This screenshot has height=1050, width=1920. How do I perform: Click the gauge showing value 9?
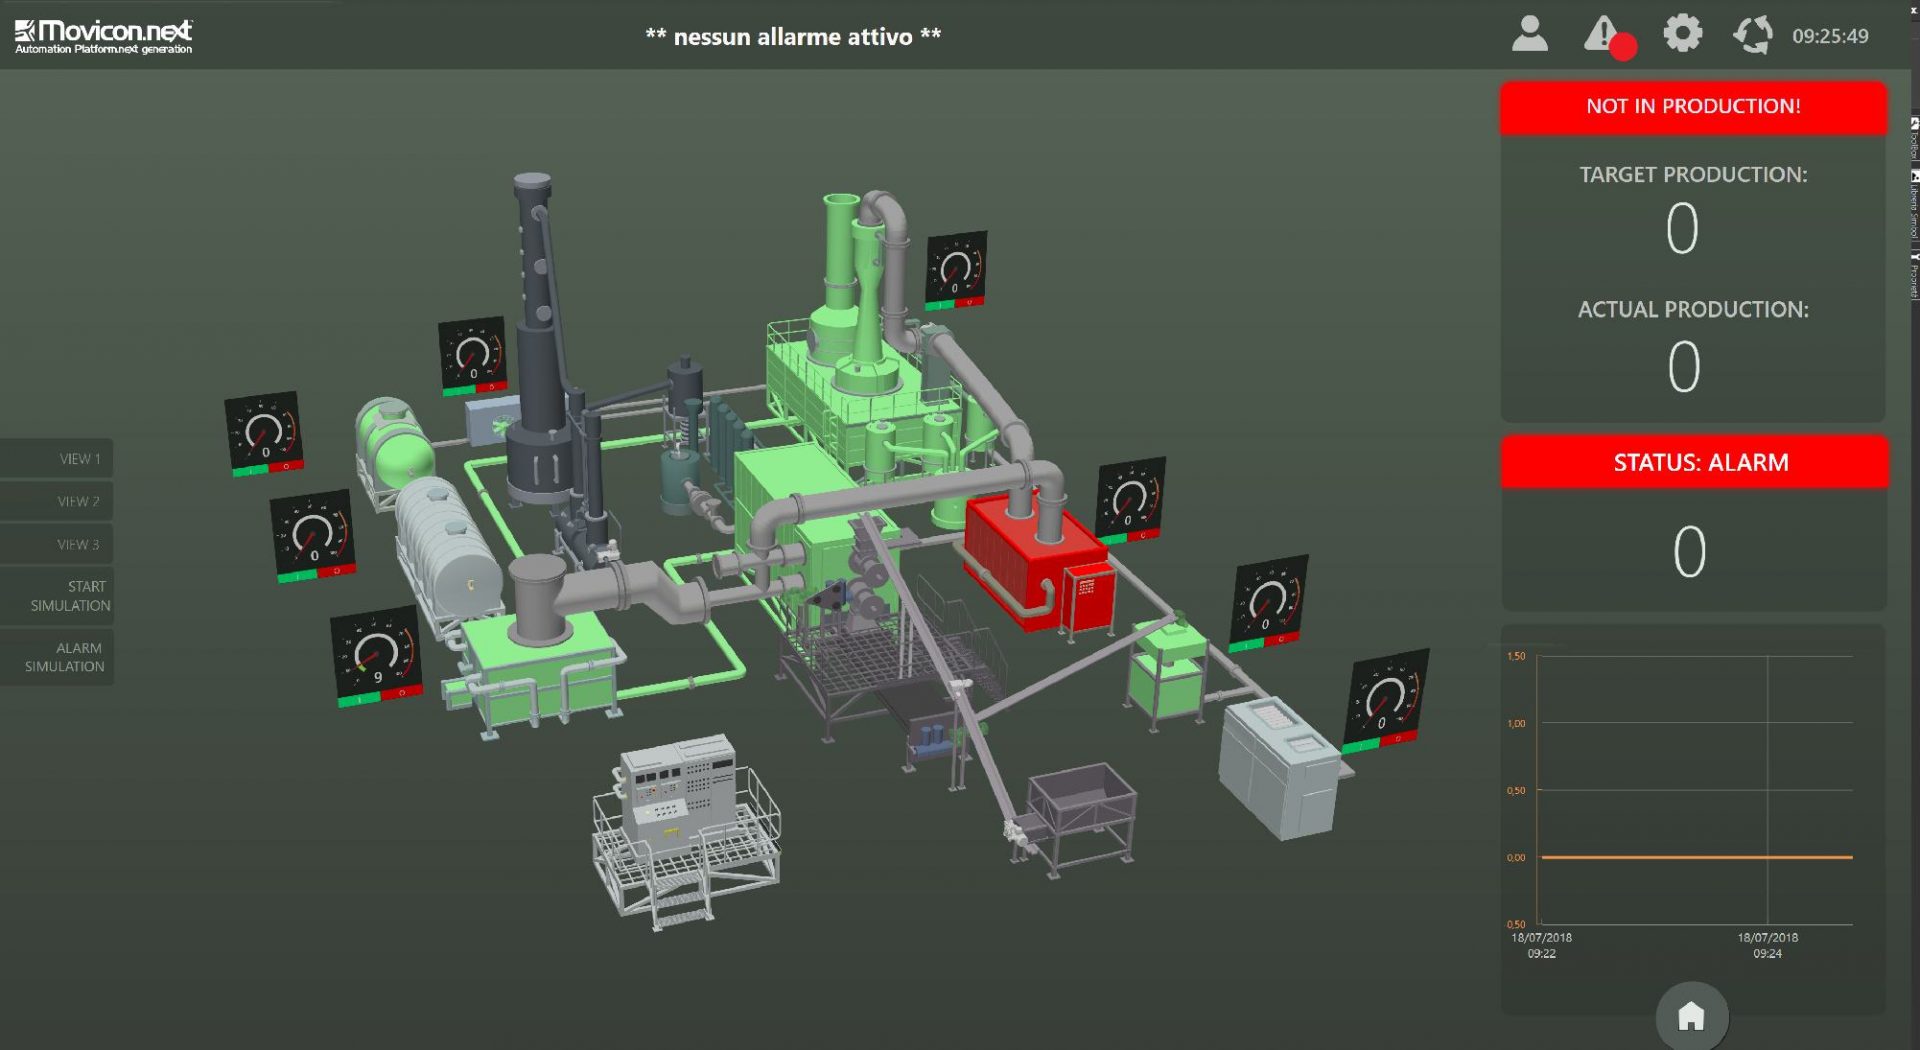(x=378, y=655)
